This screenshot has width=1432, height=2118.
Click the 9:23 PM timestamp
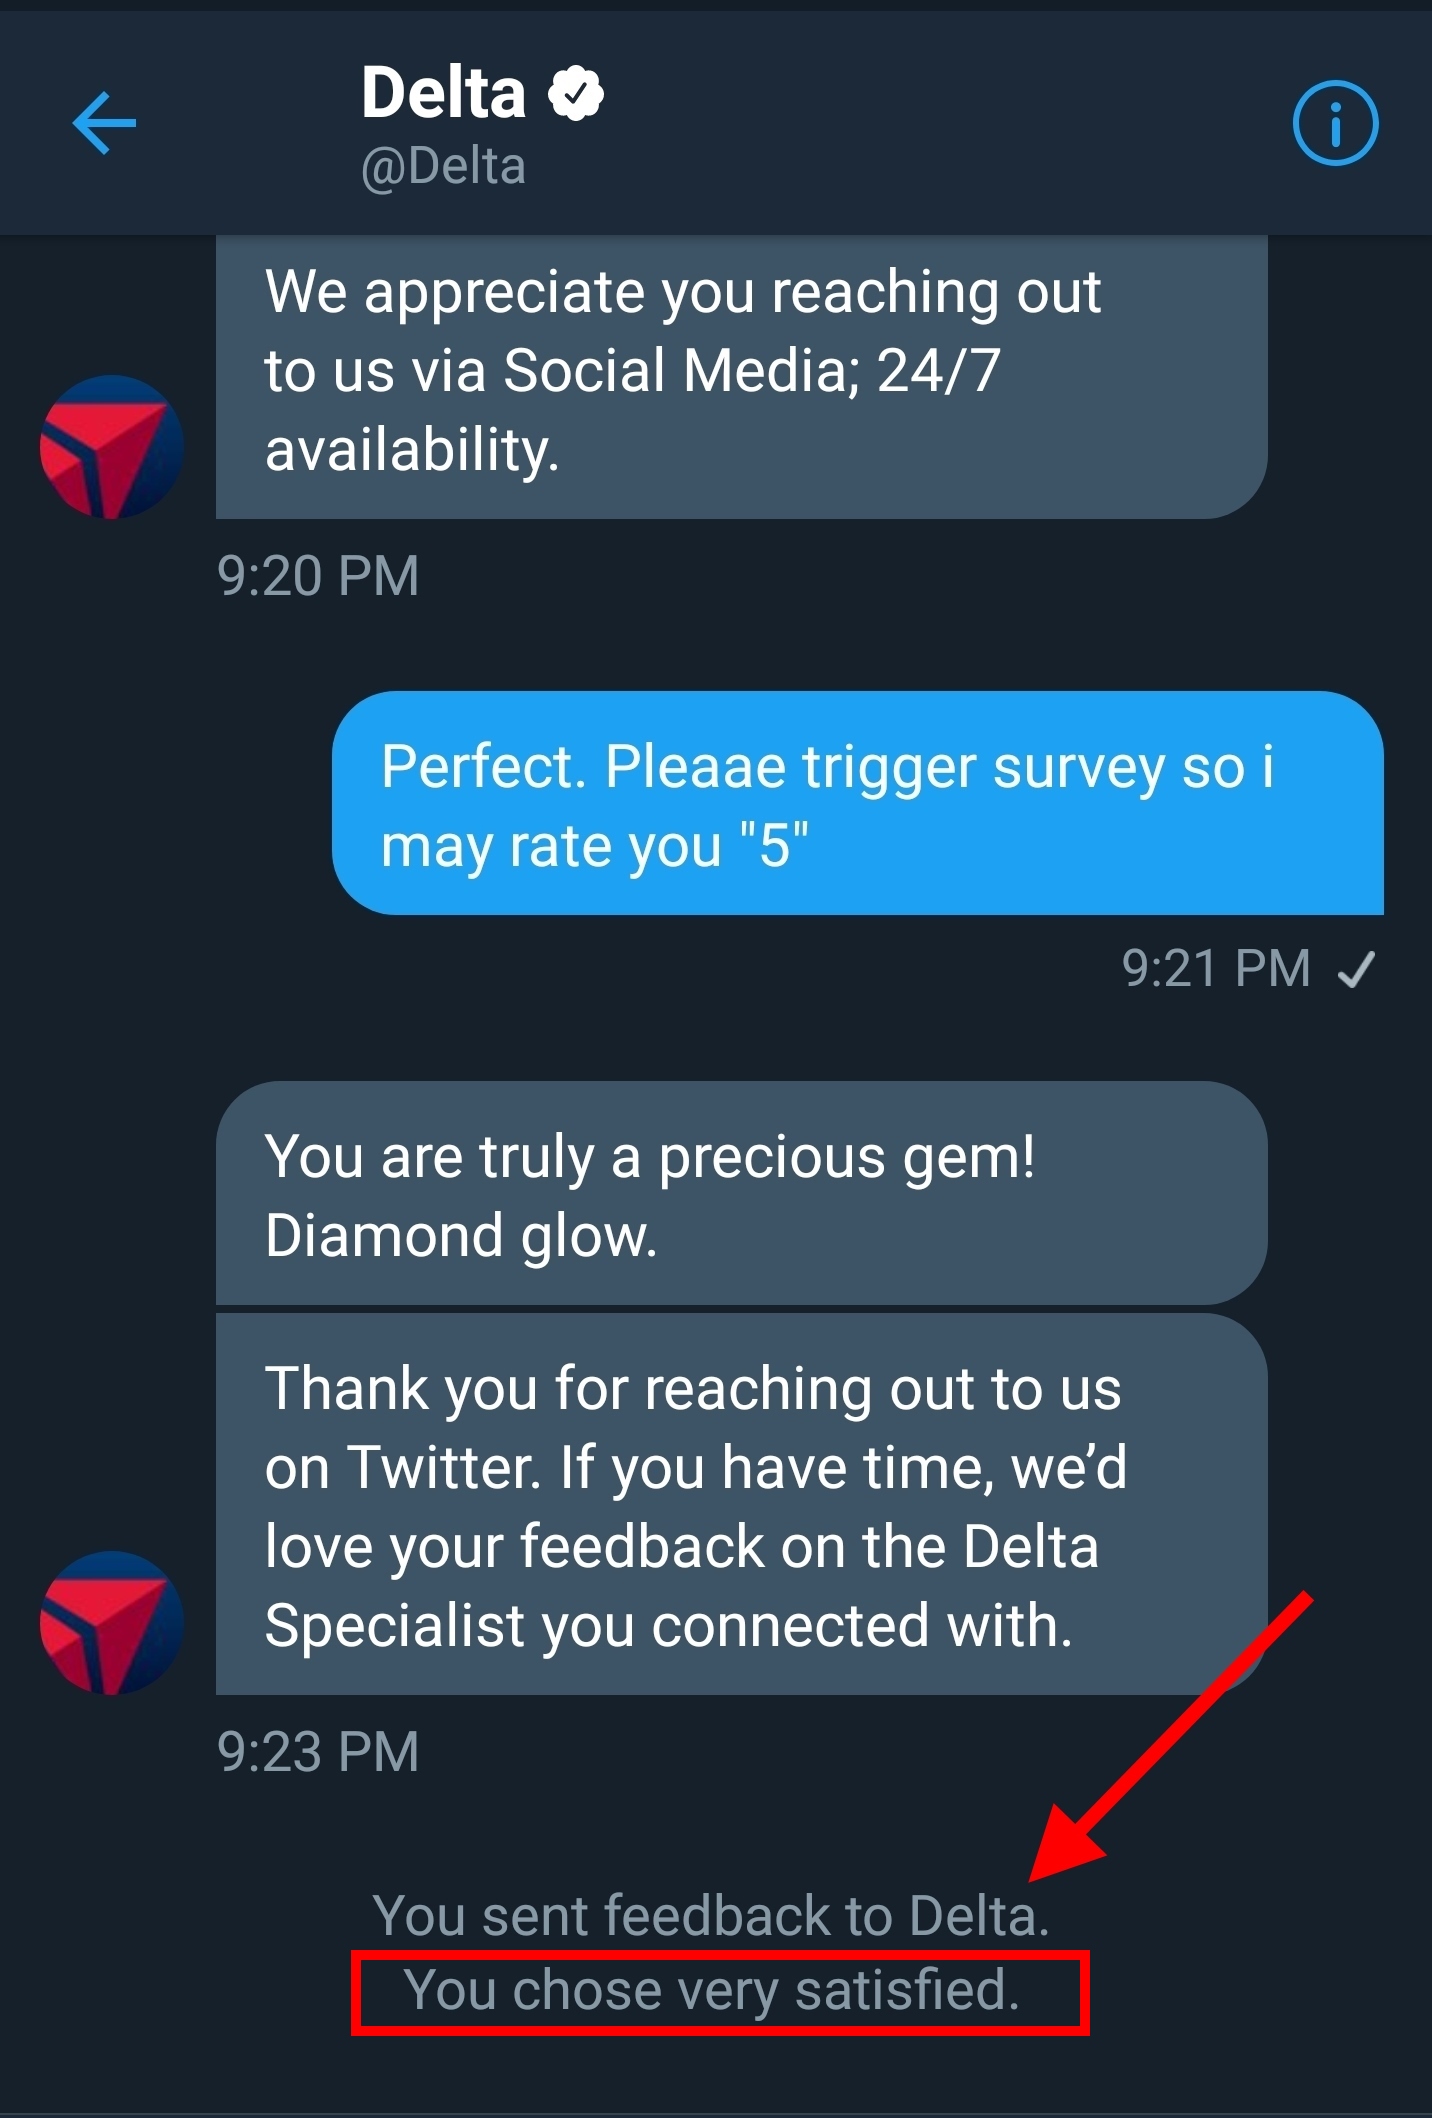point(318,1752)
